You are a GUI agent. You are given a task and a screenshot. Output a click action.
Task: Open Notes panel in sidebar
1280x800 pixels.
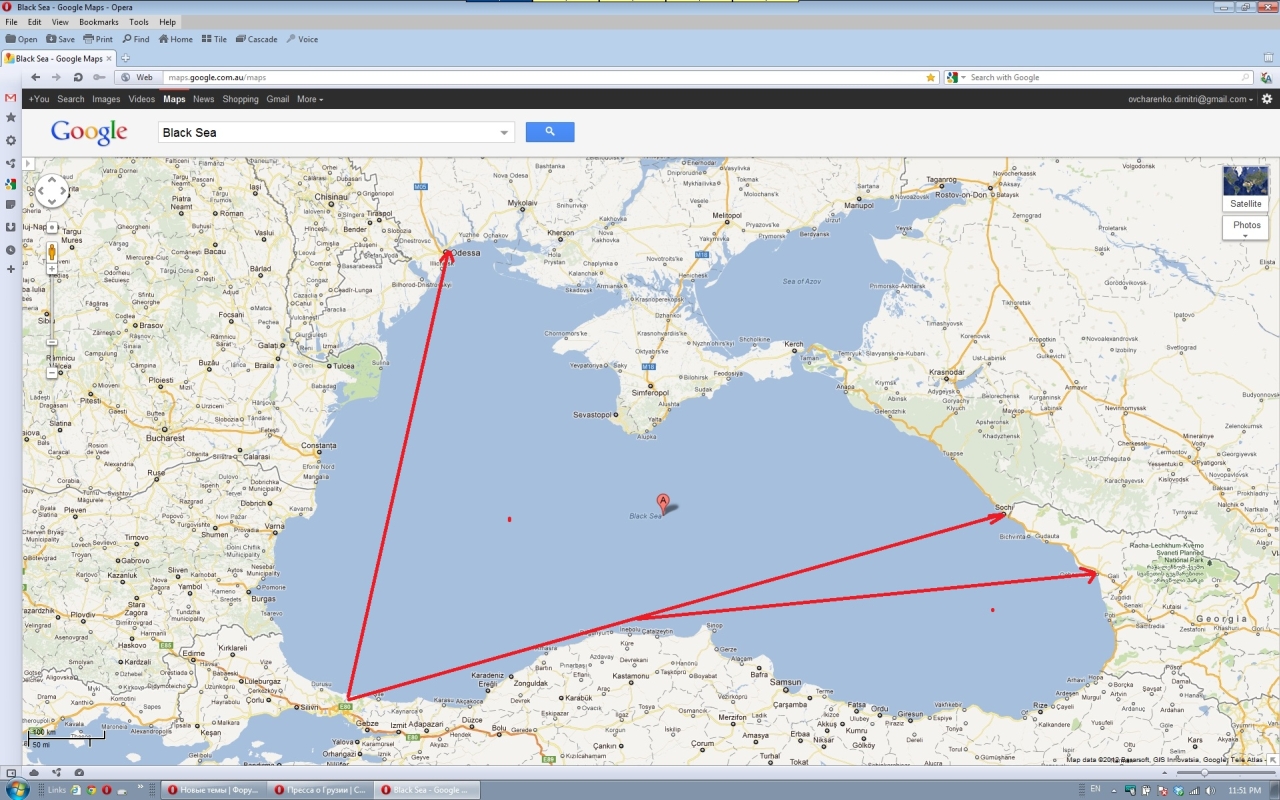click(x=11, y=204)
